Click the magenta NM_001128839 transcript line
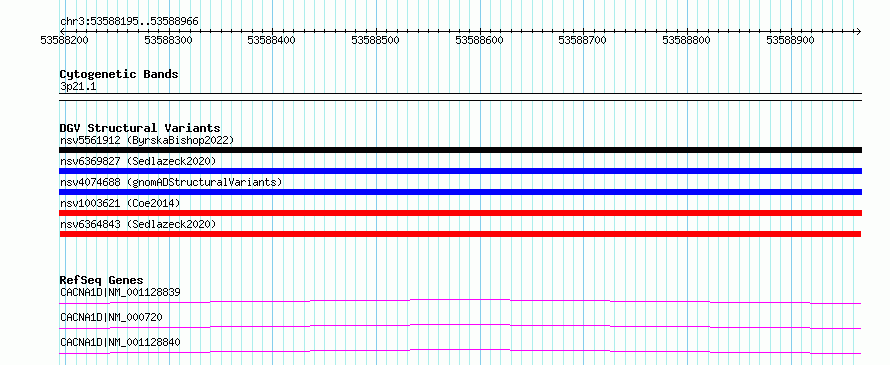This screenshot has width=890, height=365. tap(460, 301)
